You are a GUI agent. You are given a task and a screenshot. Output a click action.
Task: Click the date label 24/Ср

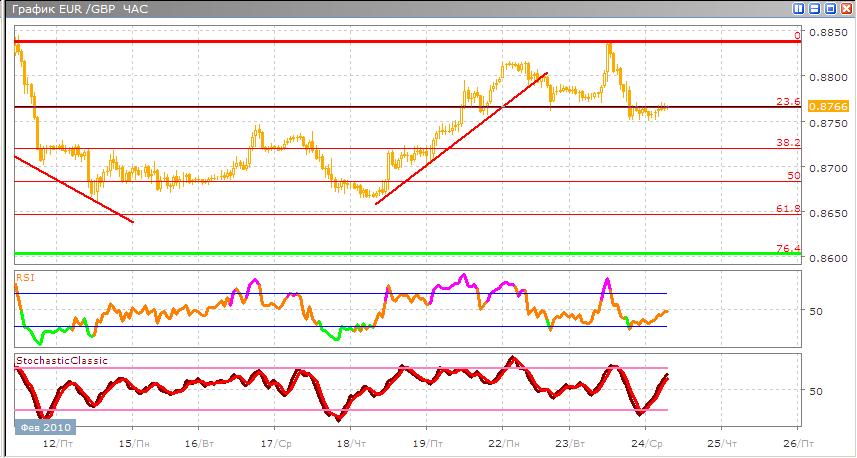(645, 442)
